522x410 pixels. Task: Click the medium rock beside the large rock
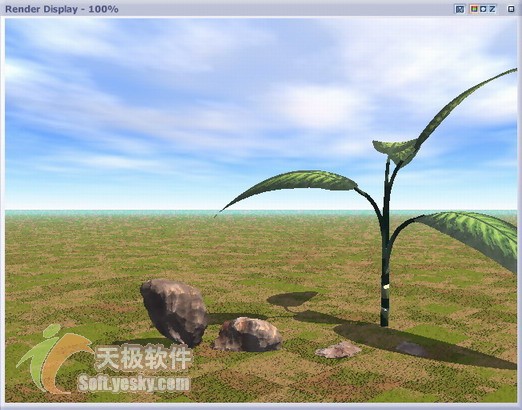[x=248, y=334]
